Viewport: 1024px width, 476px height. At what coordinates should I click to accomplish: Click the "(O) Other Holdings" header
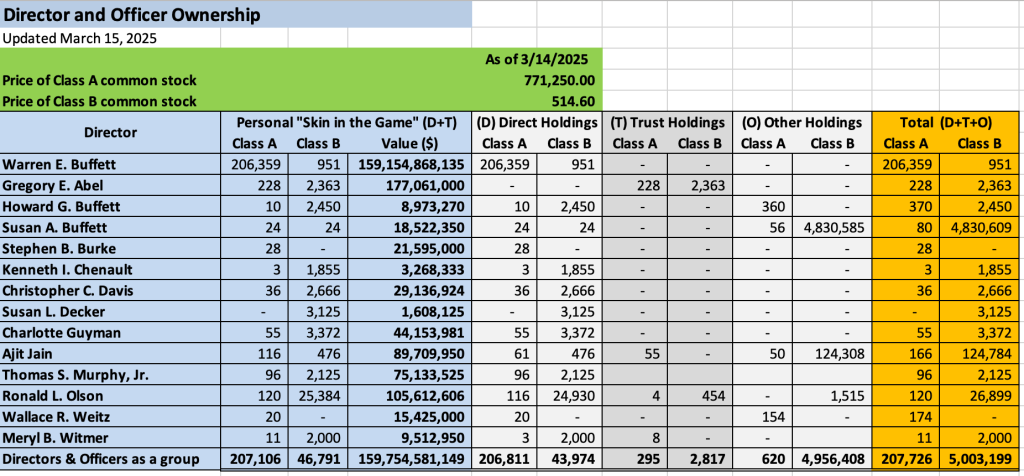(x=801, y=122)
